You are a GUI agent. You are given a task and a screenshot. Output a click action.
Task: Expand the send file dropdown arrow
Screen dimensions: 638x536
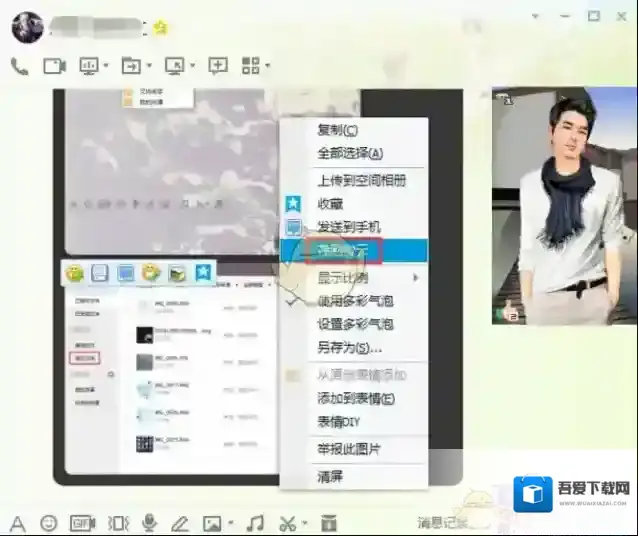(149, 65)
